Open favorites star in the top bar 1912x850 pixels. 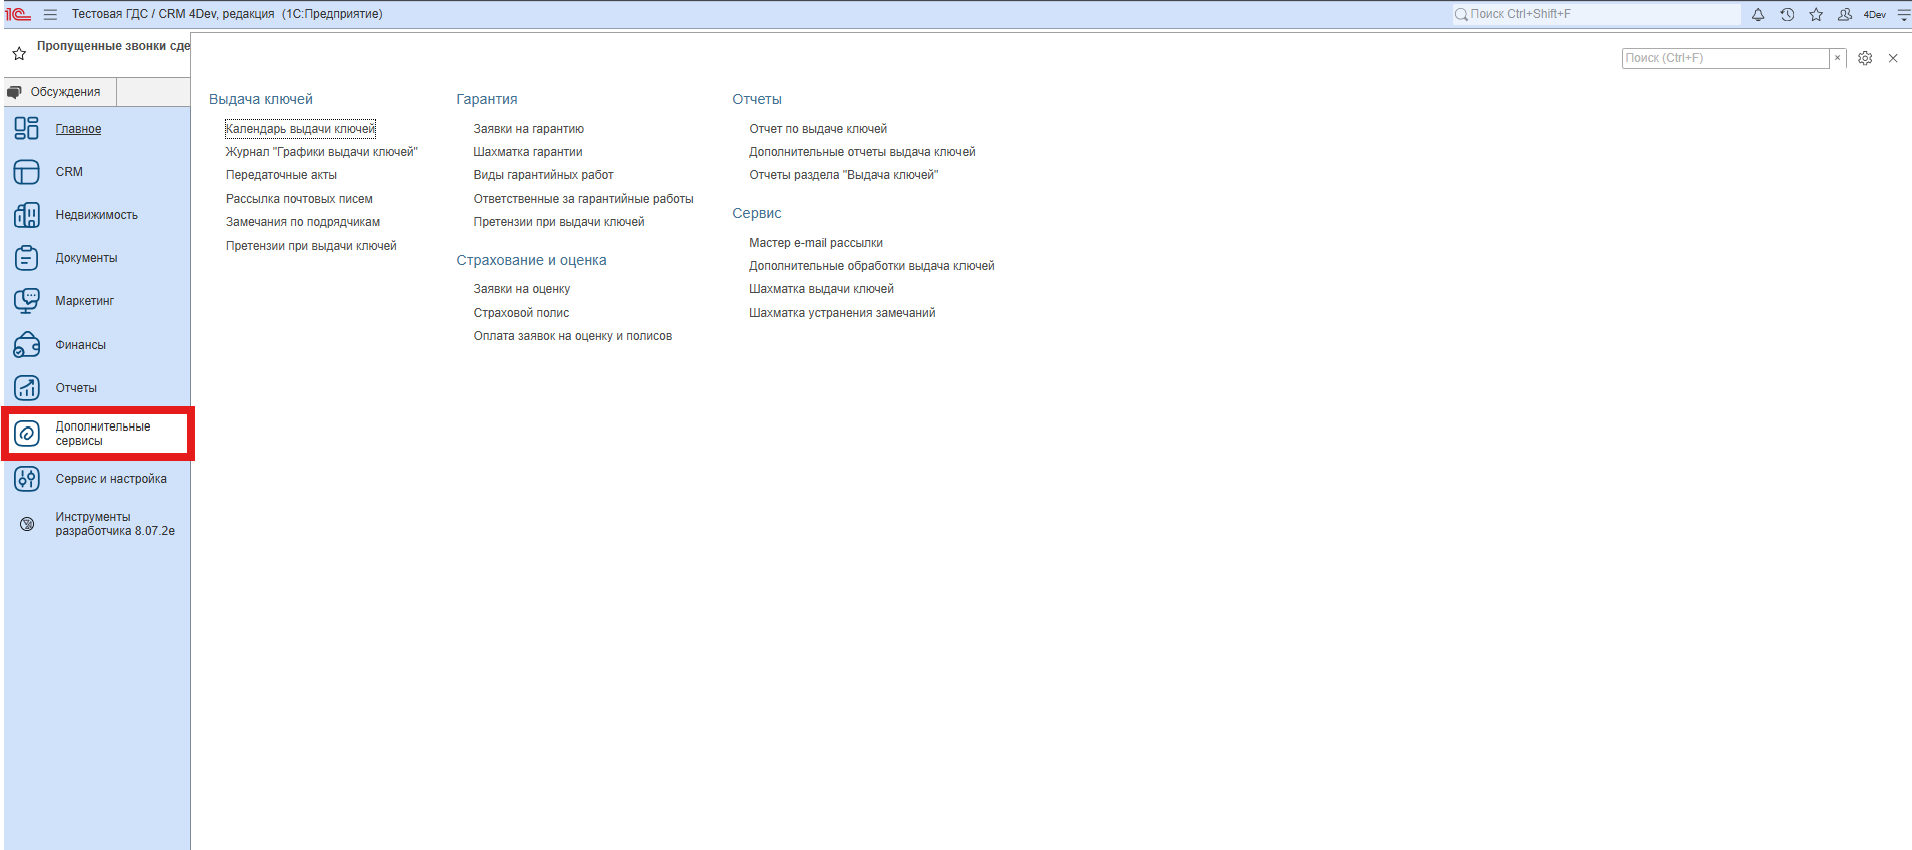1816,14
